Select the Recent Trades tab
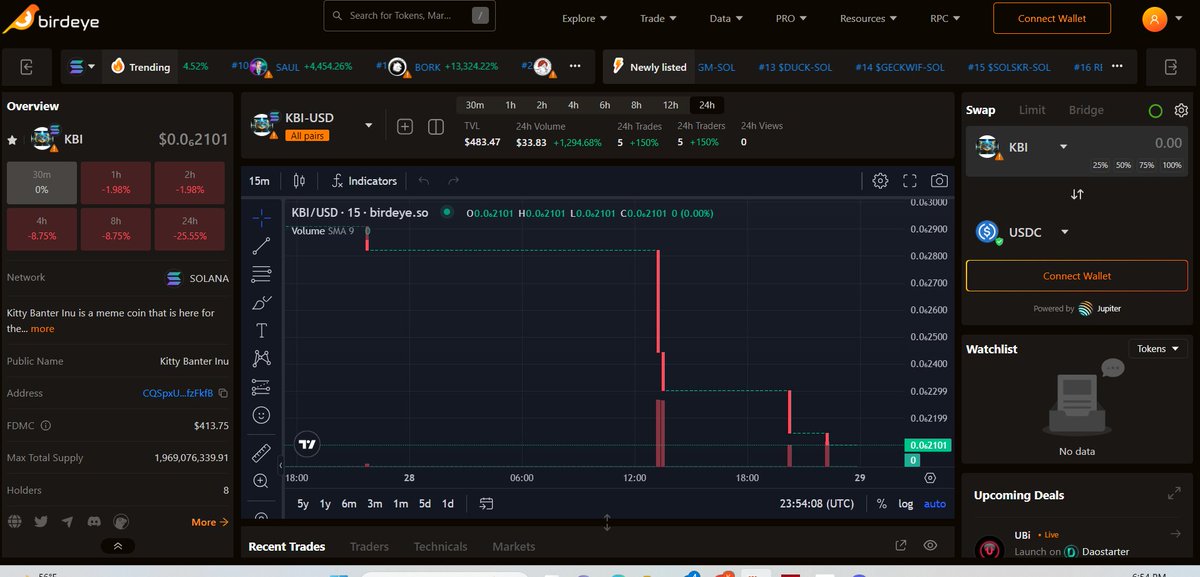 coord(286,547)
